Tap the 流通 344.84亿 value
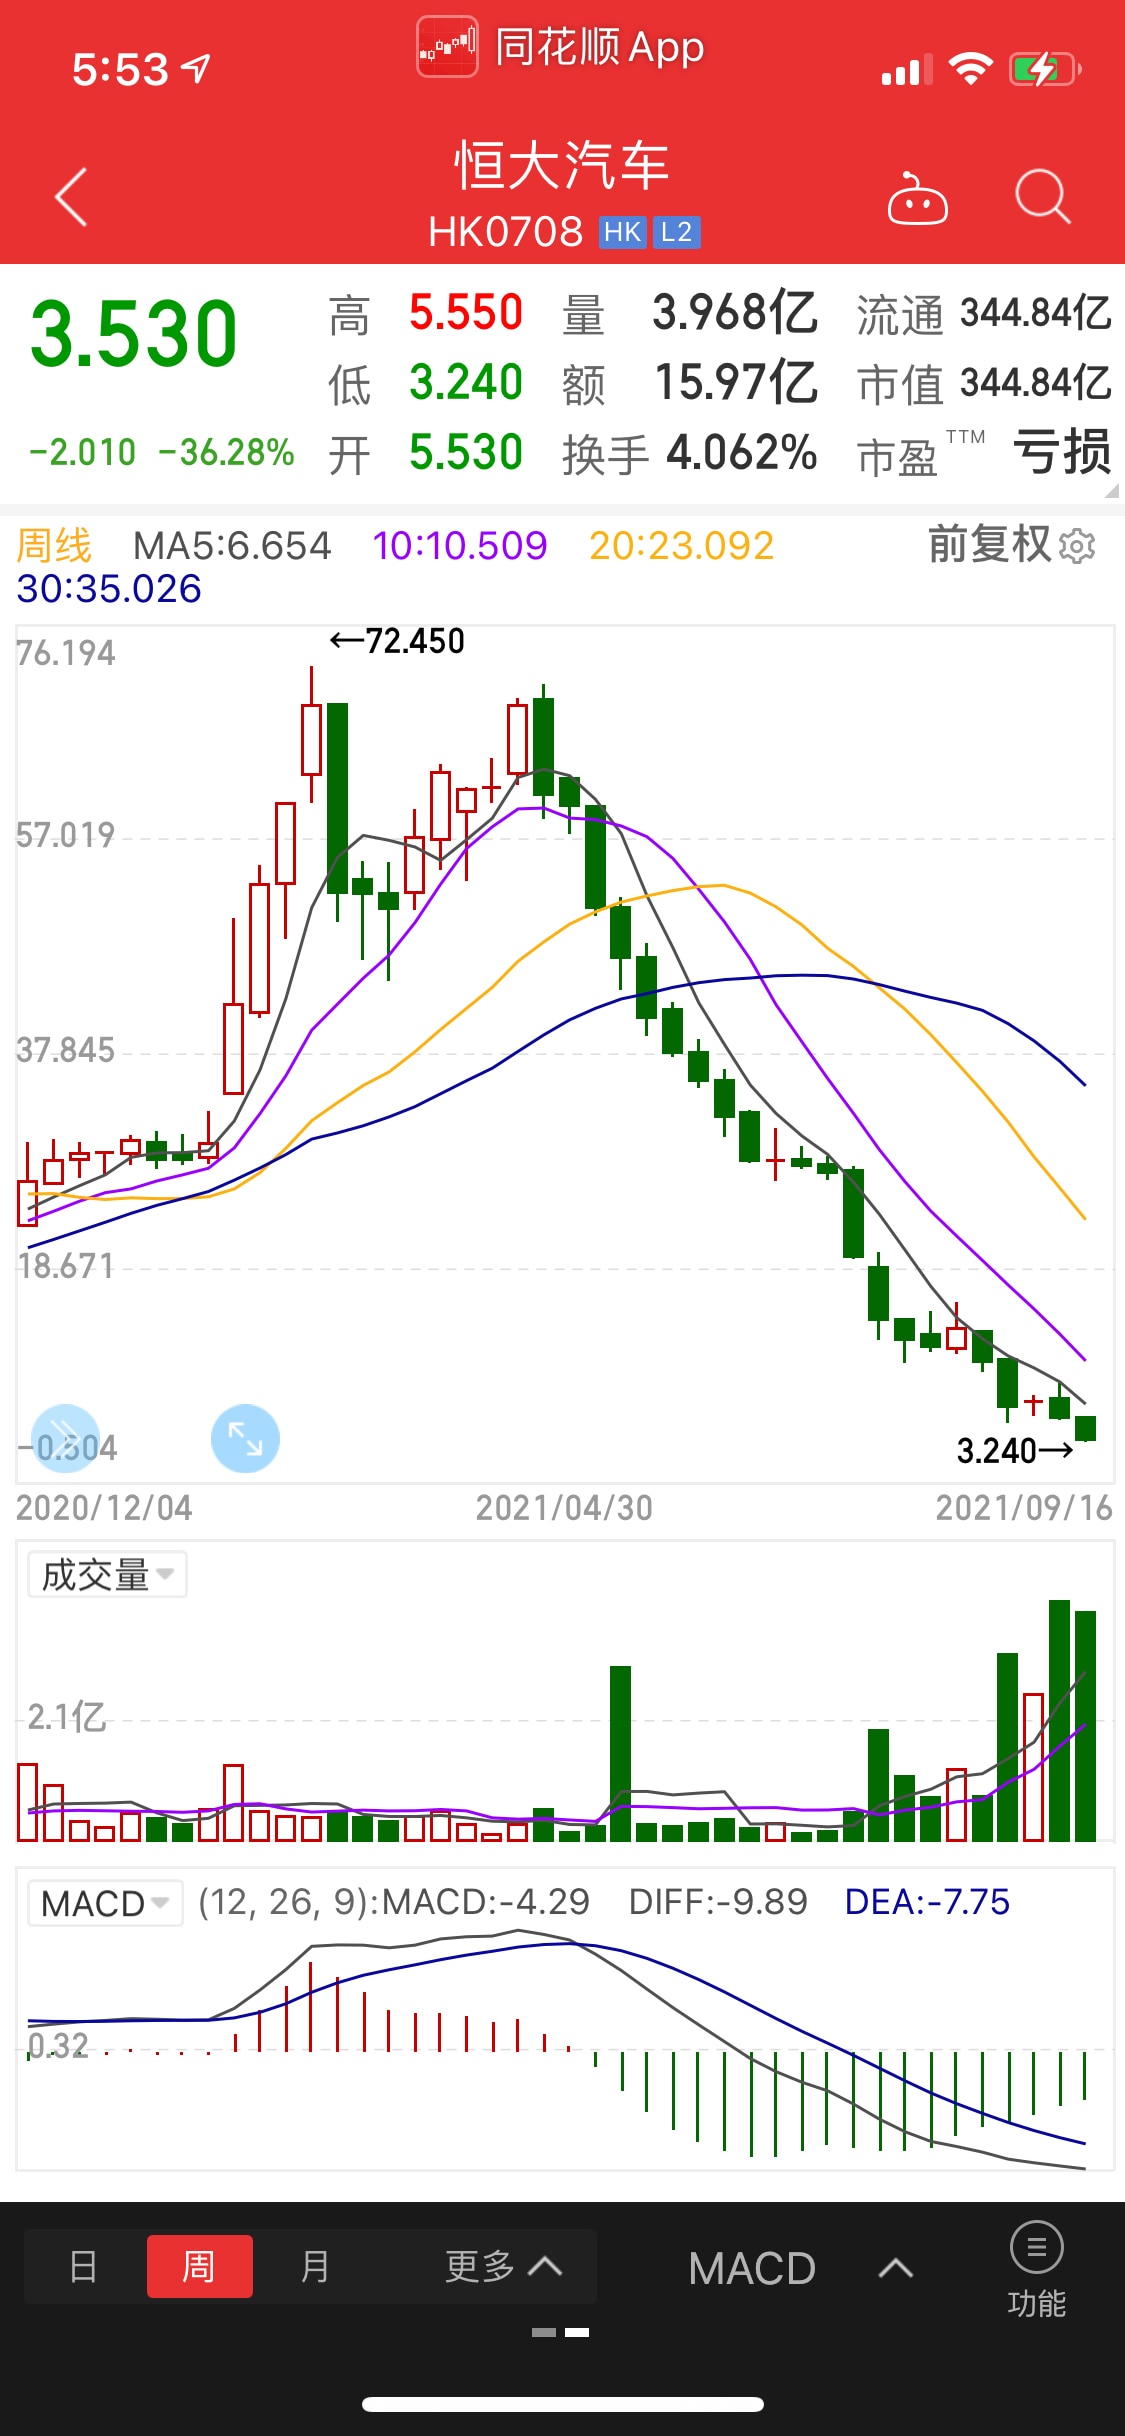 pos(985,313)
